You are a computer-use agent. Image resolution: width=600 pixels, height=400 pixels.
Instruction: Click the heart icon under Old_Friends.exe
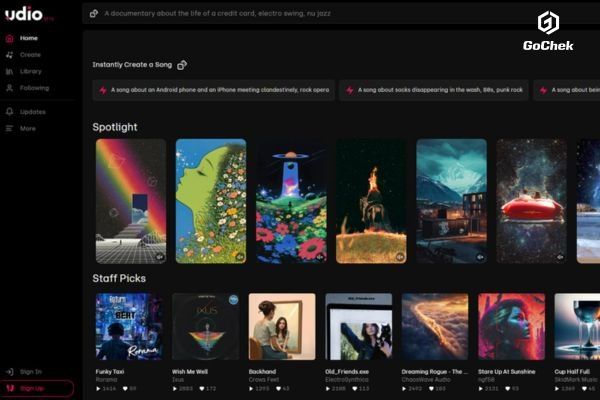tap(355, 389)
